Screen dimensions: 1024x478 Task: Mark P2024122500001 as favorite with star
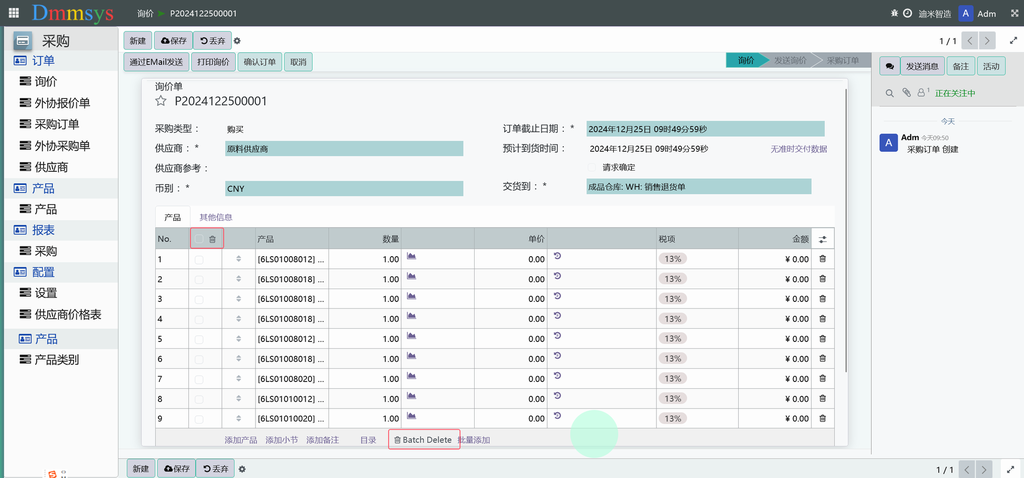click(161, 101)
